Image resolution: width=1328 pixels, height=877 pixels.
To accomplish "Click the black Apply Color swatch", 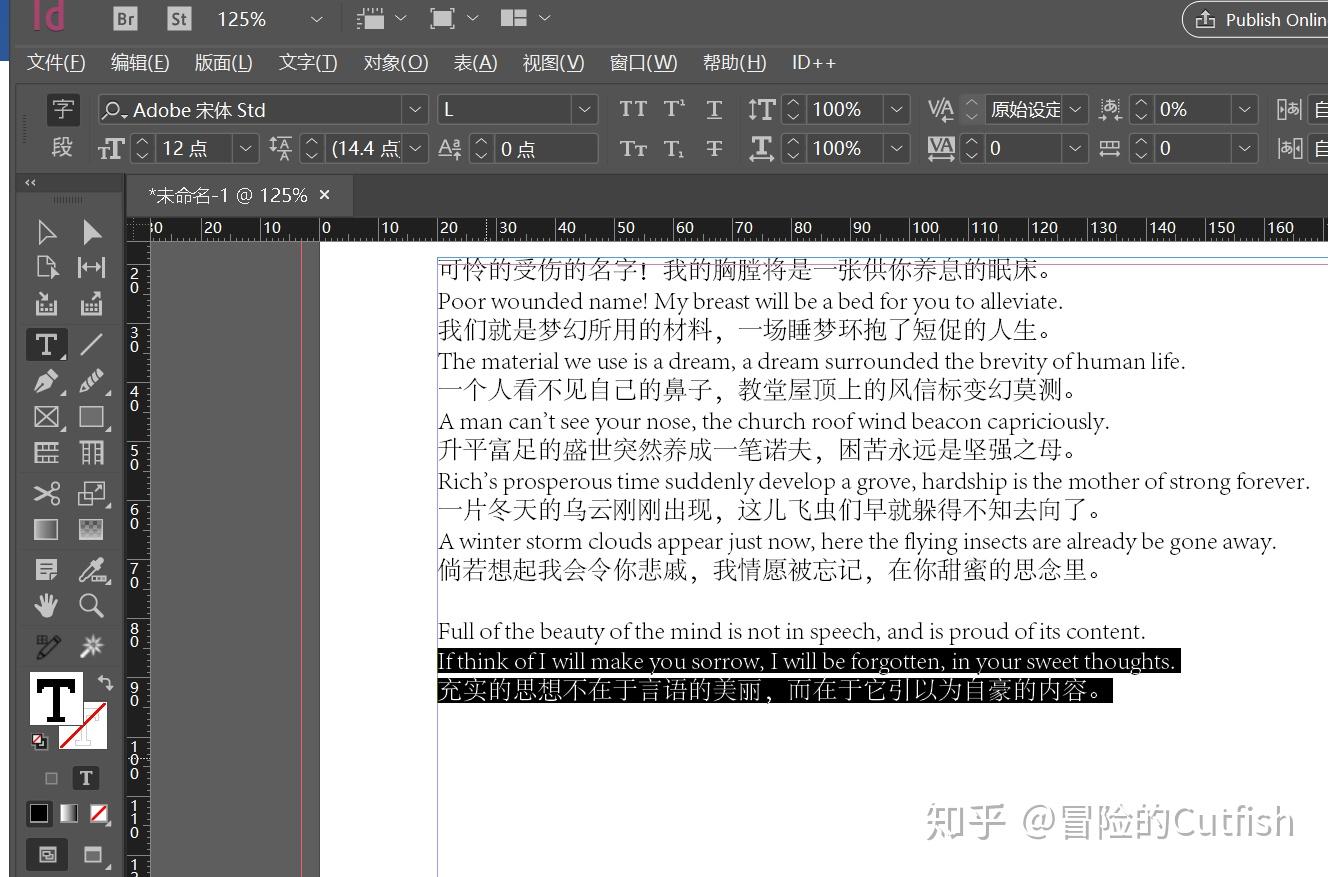I will 39,813.
